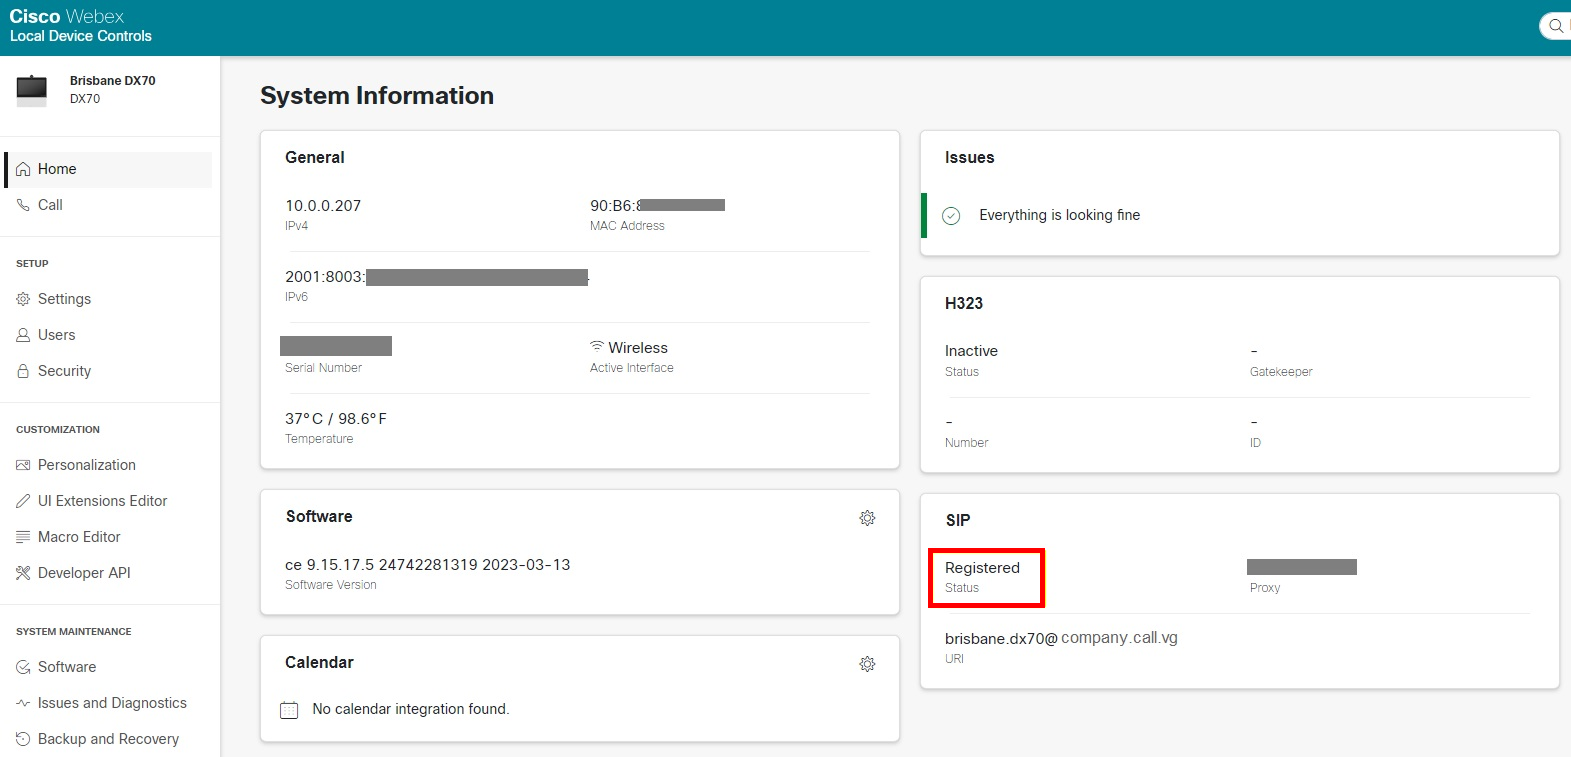The width and height of the screenshot is (1571, 757).
Task: Open Software under System Maintenance
Action: tap(108, 667)
